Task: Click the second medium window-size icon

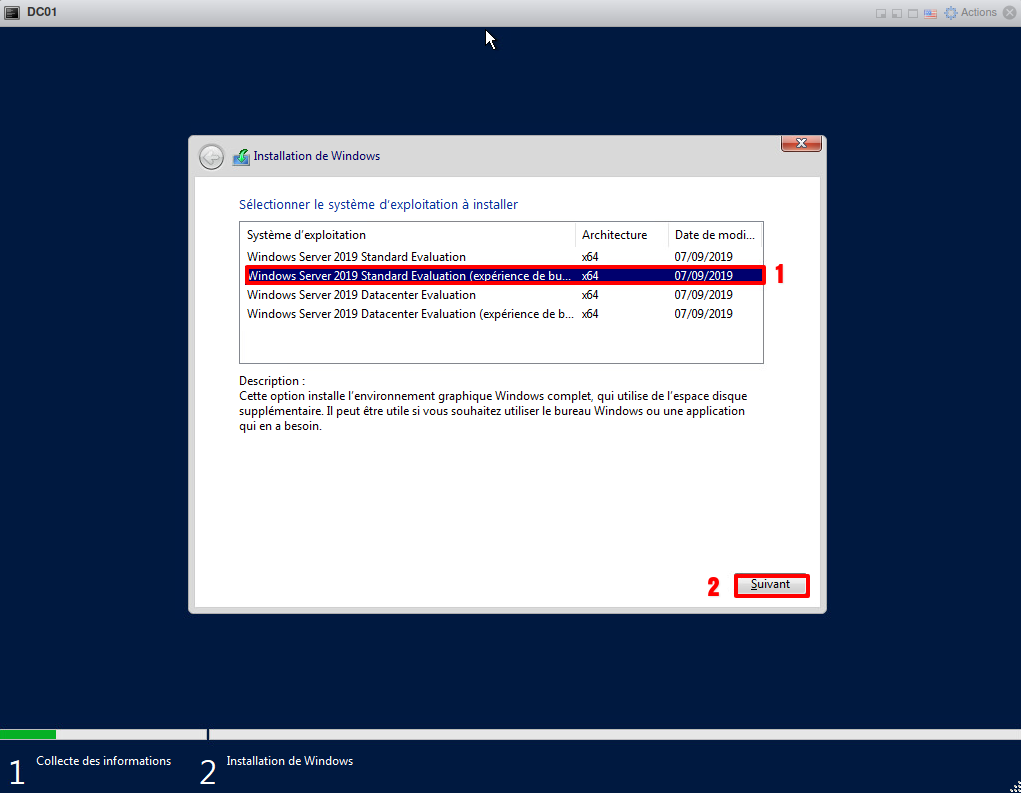Action: [x=897, y=13]
